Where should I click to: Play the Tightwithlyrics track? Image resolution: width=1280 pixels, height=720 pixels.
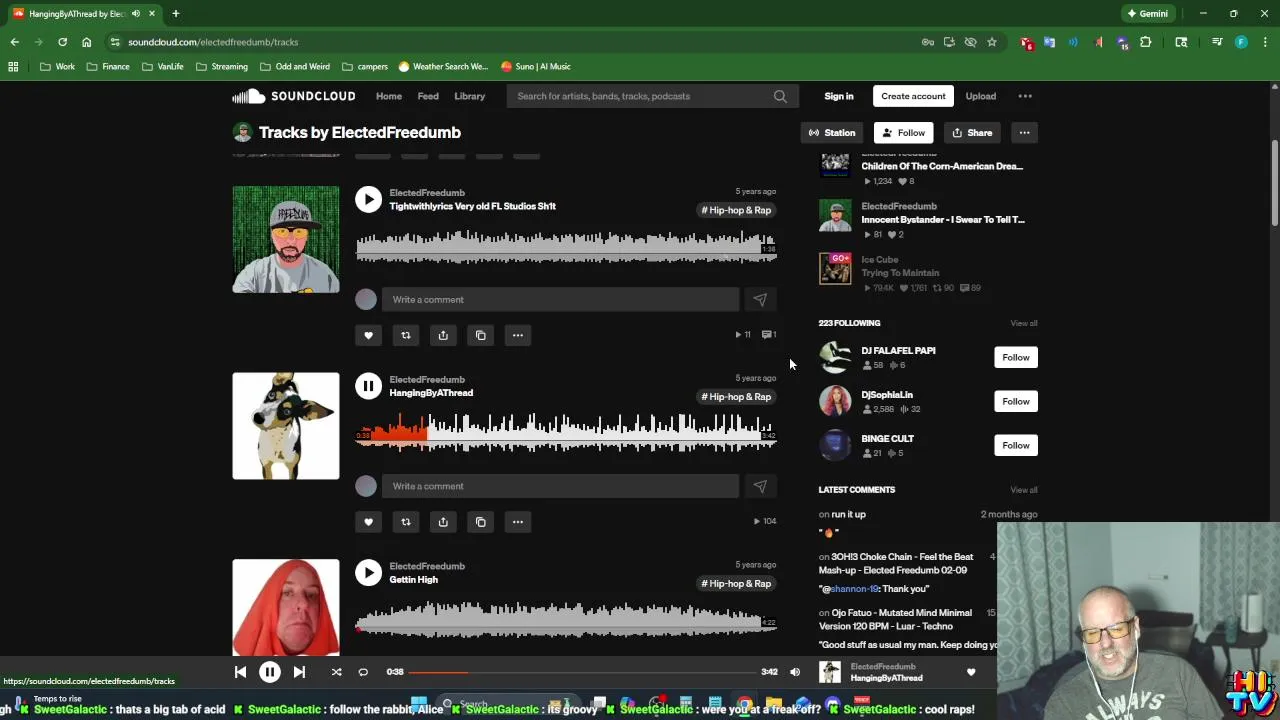click(x=368, y=199)
